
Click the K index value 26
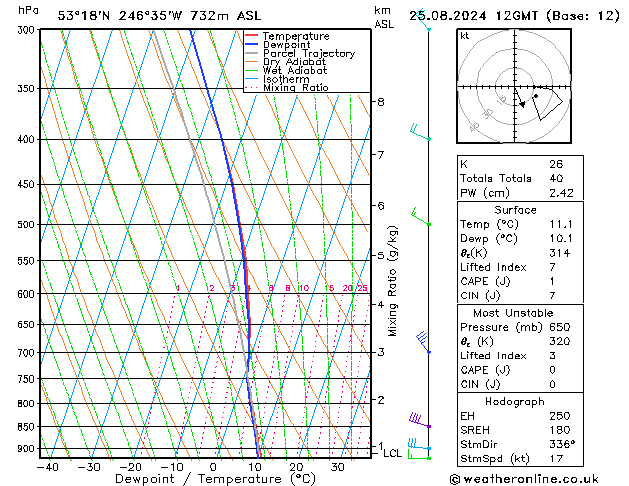click(556, 164)
